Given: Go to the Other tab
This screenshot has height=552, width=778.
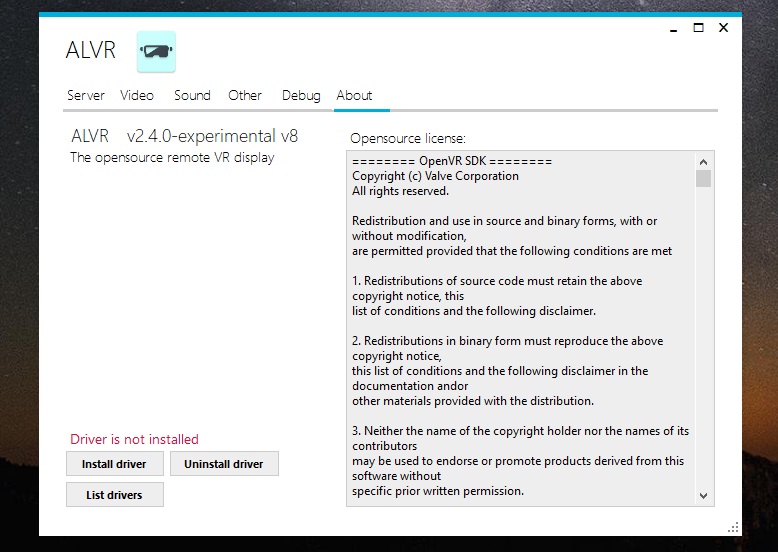Looking at the screenshot, I should pos(245,95).
